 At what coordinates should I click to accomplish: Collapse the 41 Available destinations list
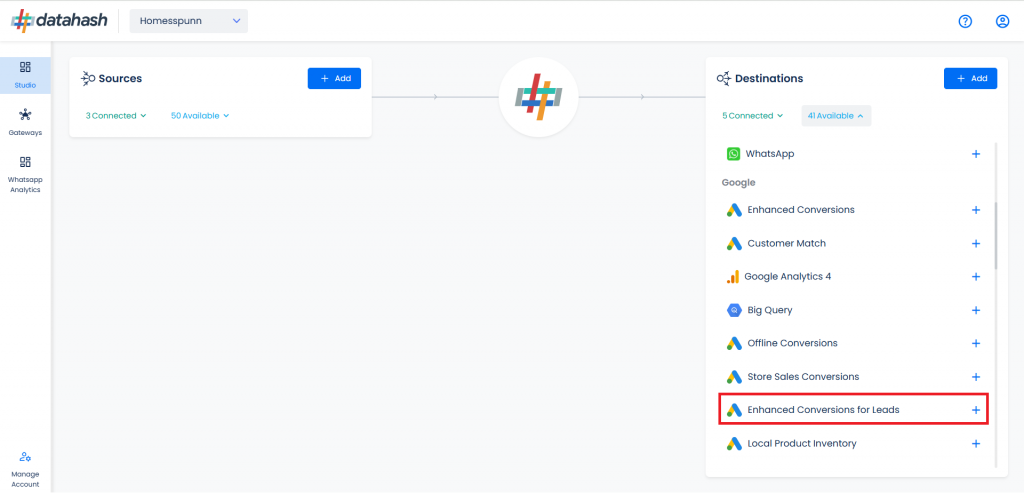click(836, 116)
